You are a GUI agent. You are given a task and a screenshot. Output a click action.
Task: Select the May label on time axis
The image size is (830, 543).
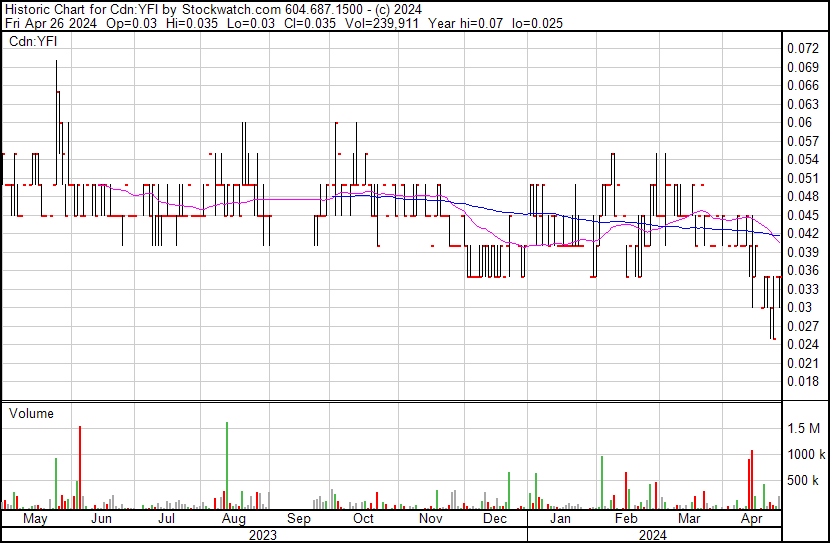(x=34, y=519)
